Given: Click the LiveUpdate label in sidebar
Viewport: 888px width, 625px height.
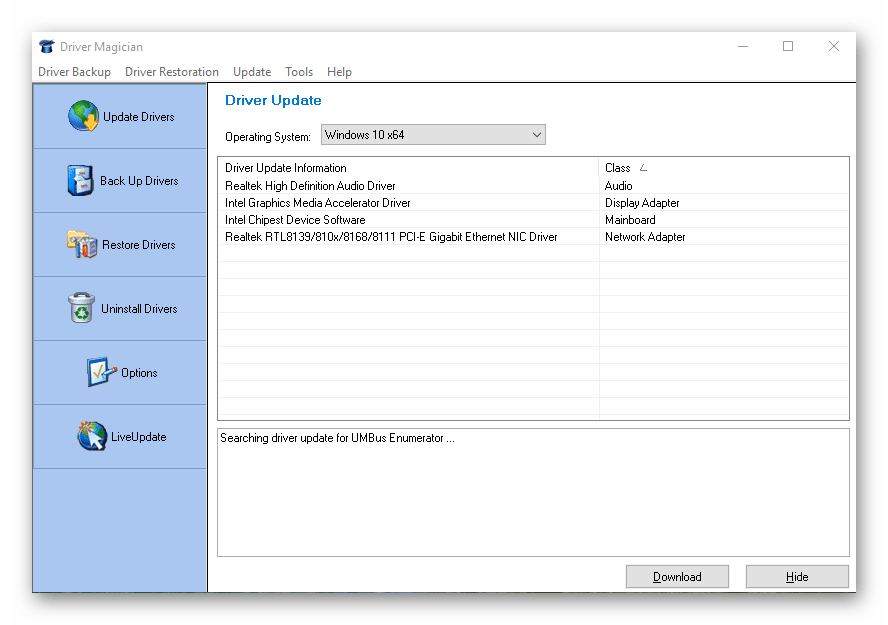Looking at the screenshot, I should click(139, 436).
